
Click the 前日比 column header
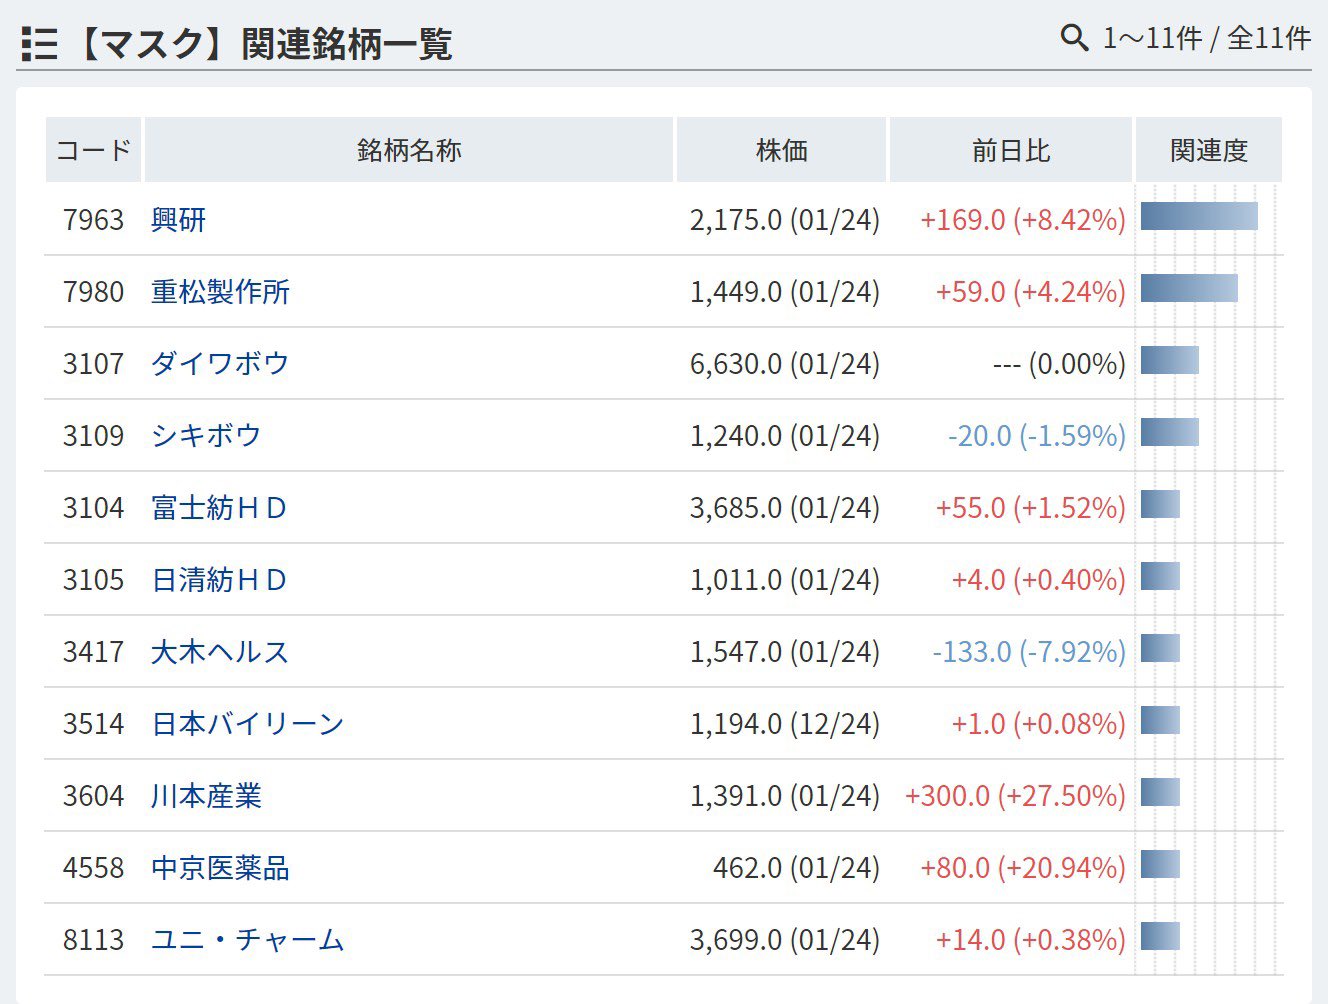pos(1010,150)
